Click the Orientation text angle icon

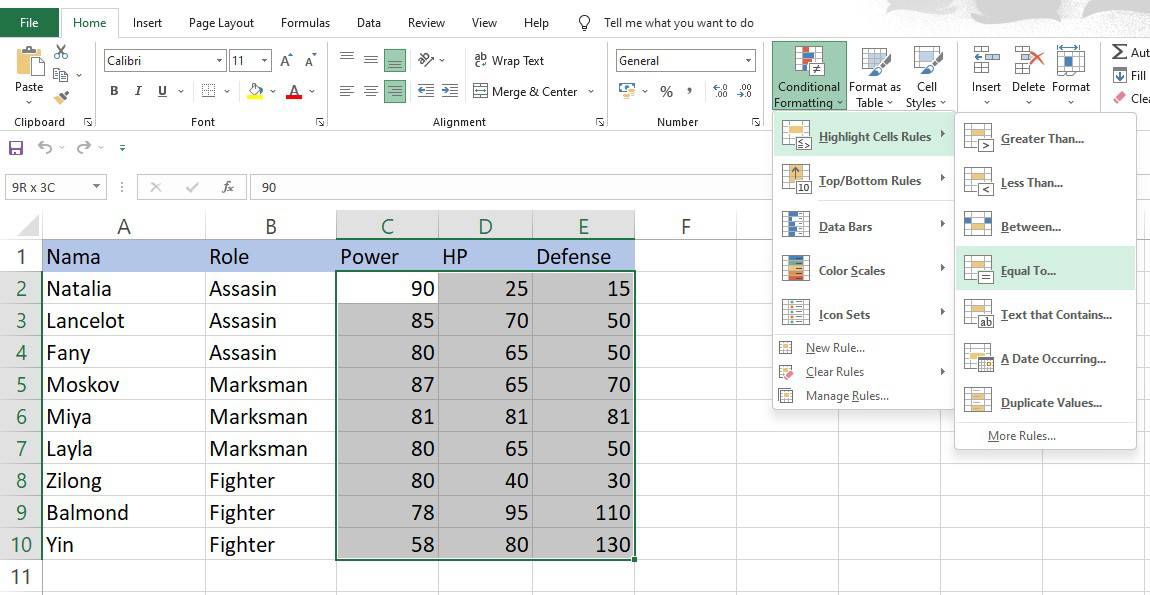425,60
